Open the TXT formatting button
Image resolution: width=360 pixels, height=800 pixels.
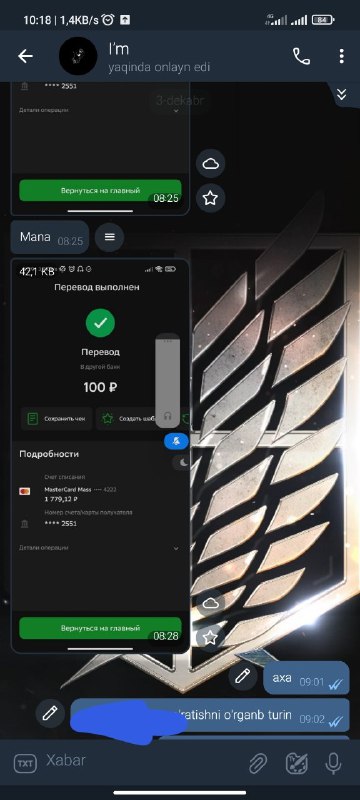click(24, 764)
